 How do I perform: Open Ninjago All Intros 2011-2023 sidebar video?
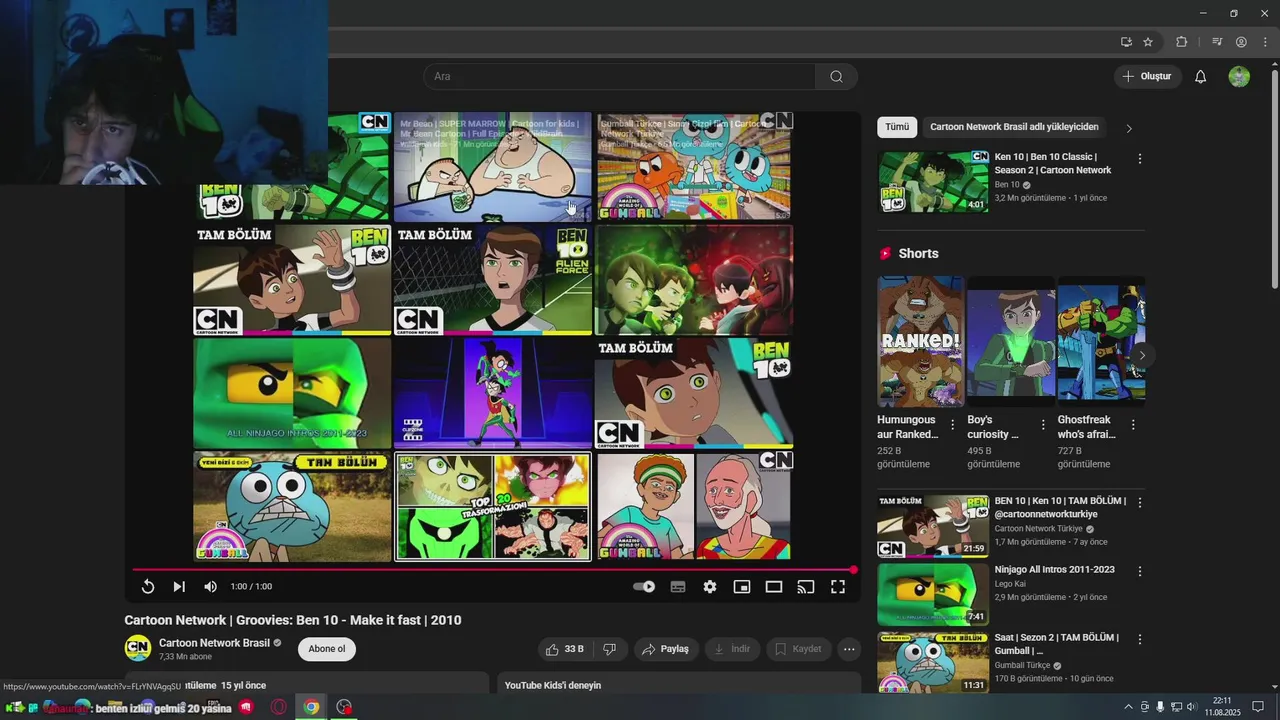(x=933, y=594)
